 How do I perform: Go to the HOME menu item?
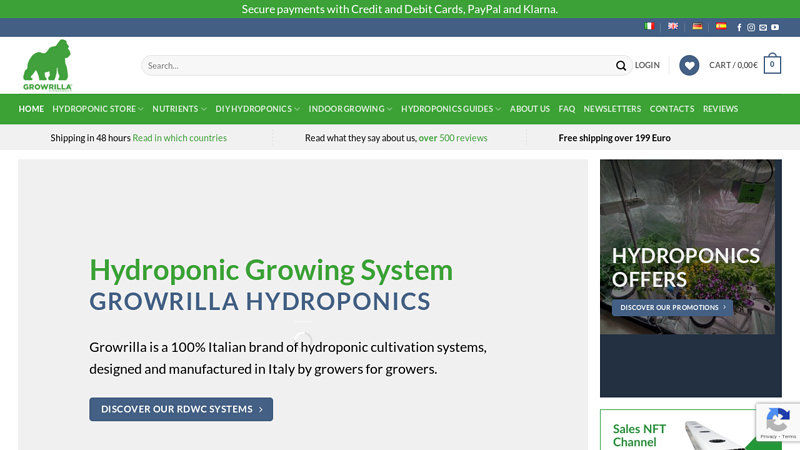click(x=31, y=109)
